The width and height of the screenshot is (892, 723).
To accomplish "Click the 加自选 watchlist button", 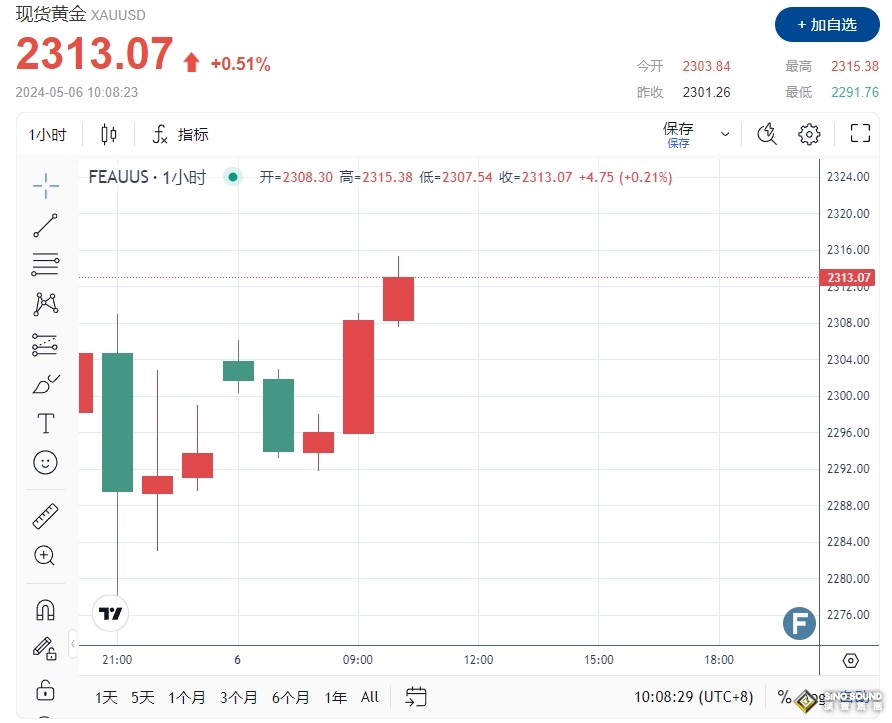I will pos(827,25).
